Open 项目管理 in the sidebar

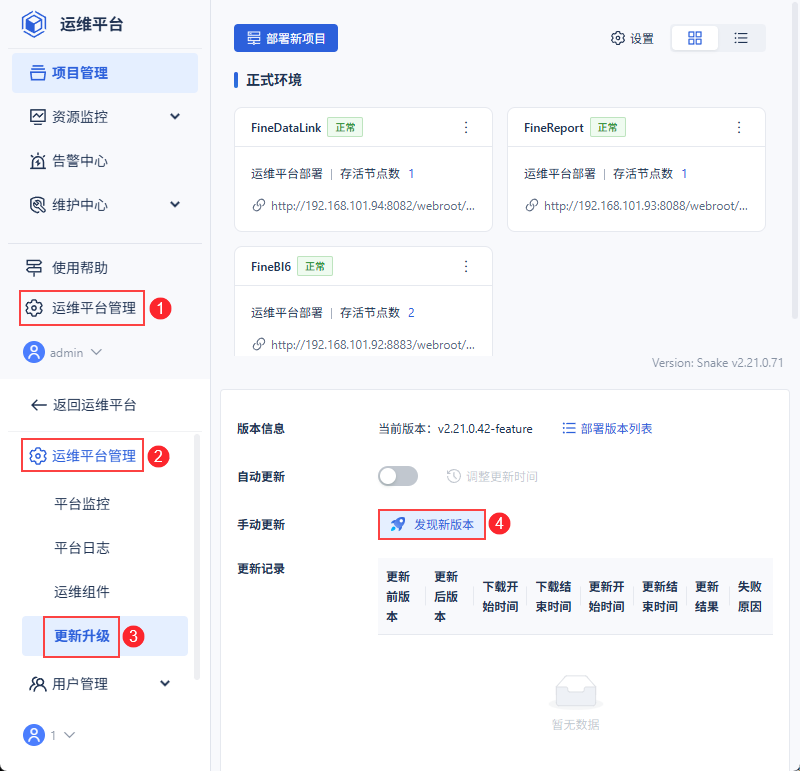pyautogui.click(x=105, y=73)
